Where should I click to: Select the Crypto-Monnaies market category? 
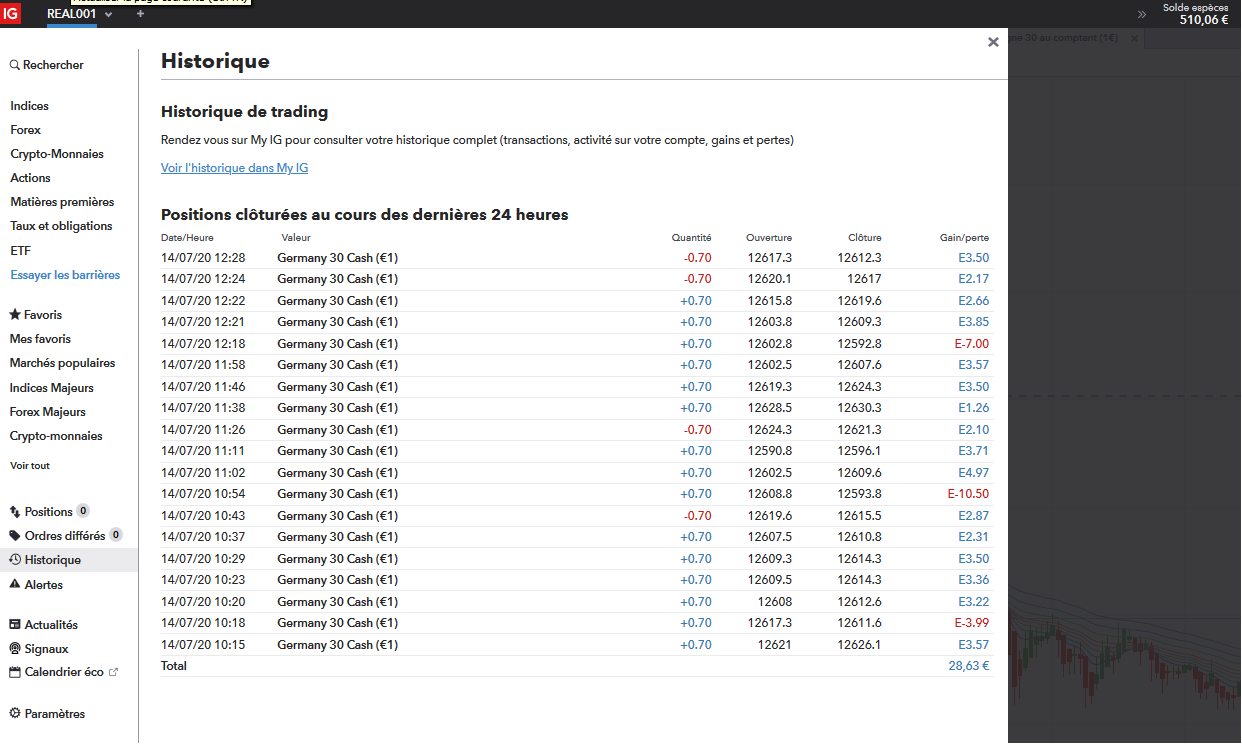point(57,154)
